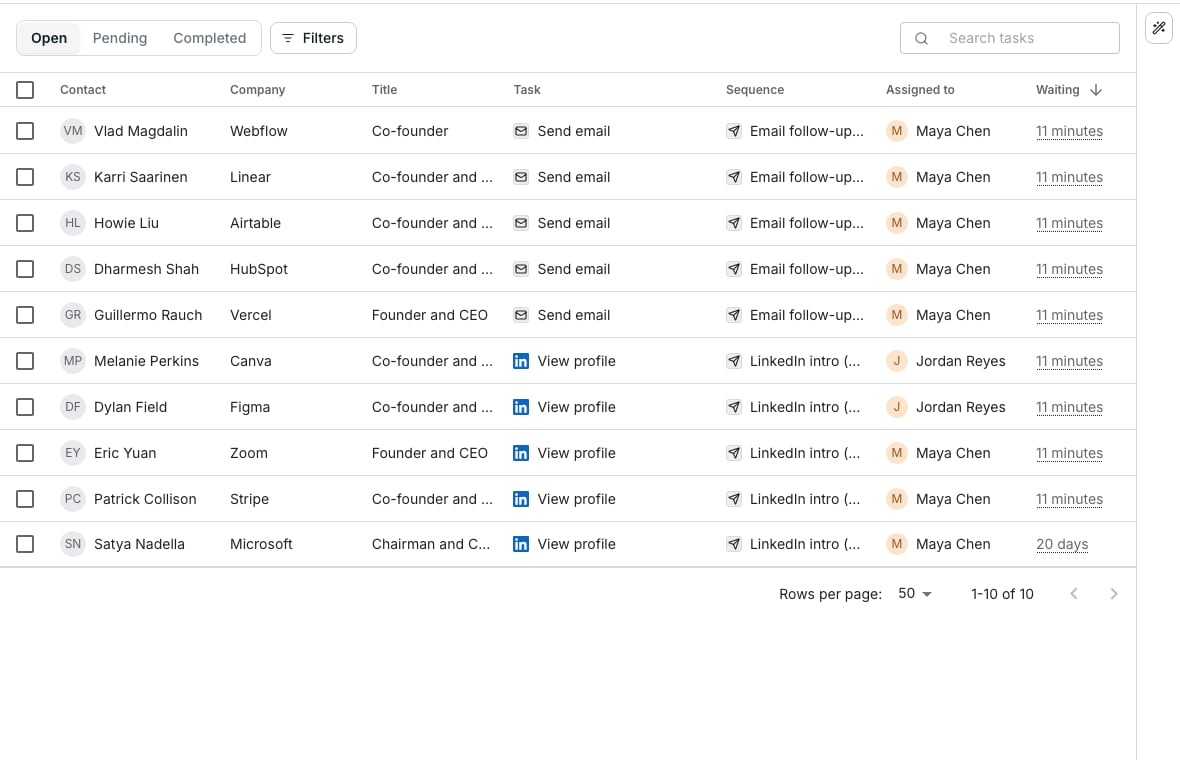The image size is (1180, 760).
Task: Click the 20 days waiting time
Action: tap(1062, 544)
